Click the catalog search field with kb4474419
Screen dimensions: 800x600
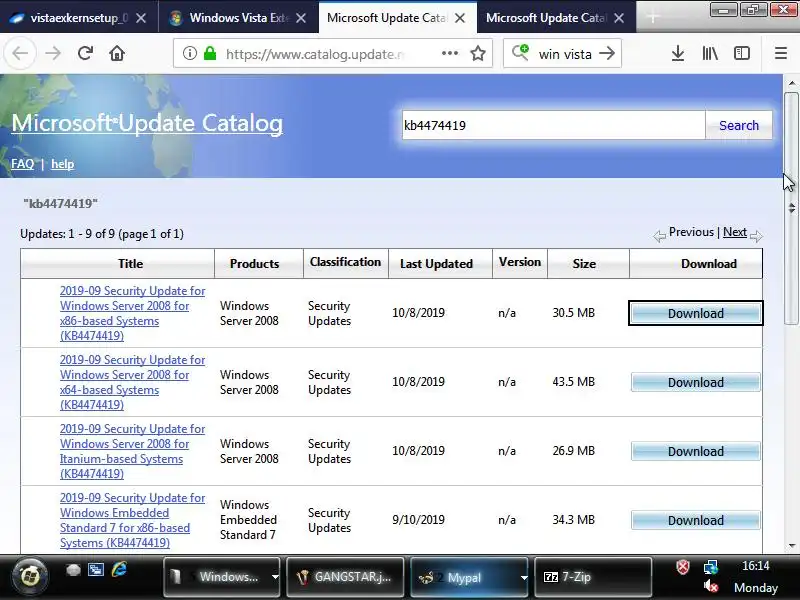[x=554, y=125]
